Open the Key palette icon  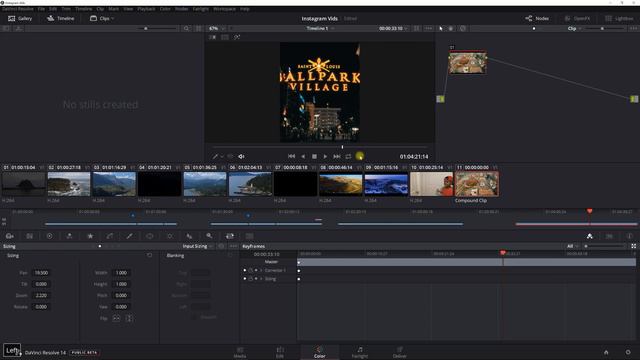209,236
